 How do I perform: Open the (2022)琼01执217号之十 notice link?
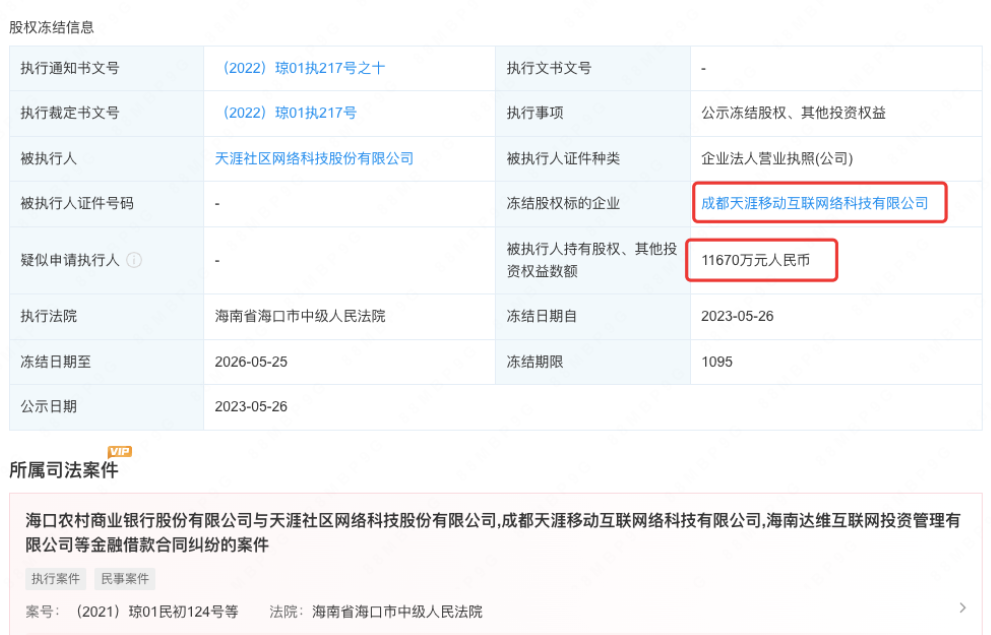pyautogui.click(x=300, y=68)
